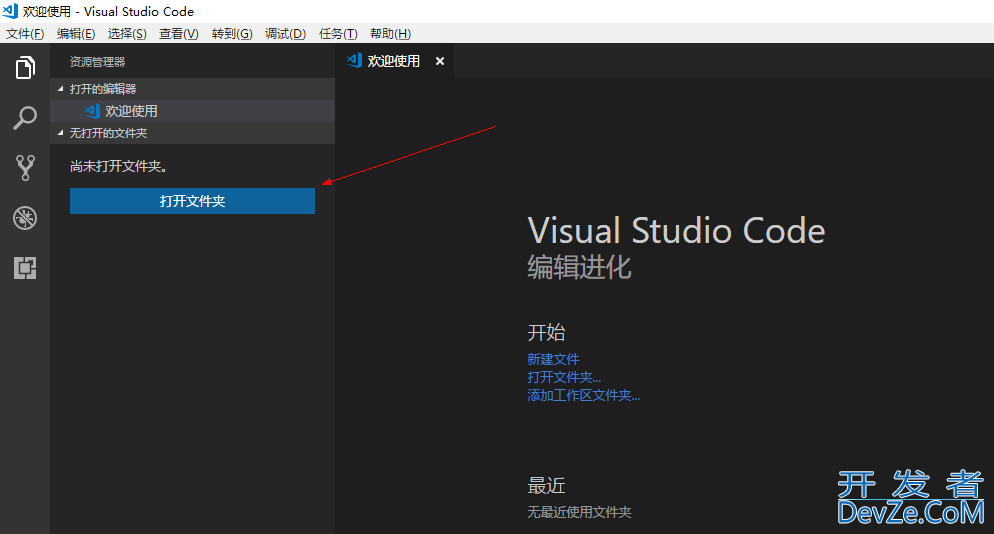Image resolution: width=994 pixels, height=534 pixels.
Task: Open the Explorer view in activity bar
Action: coord(25,68)
